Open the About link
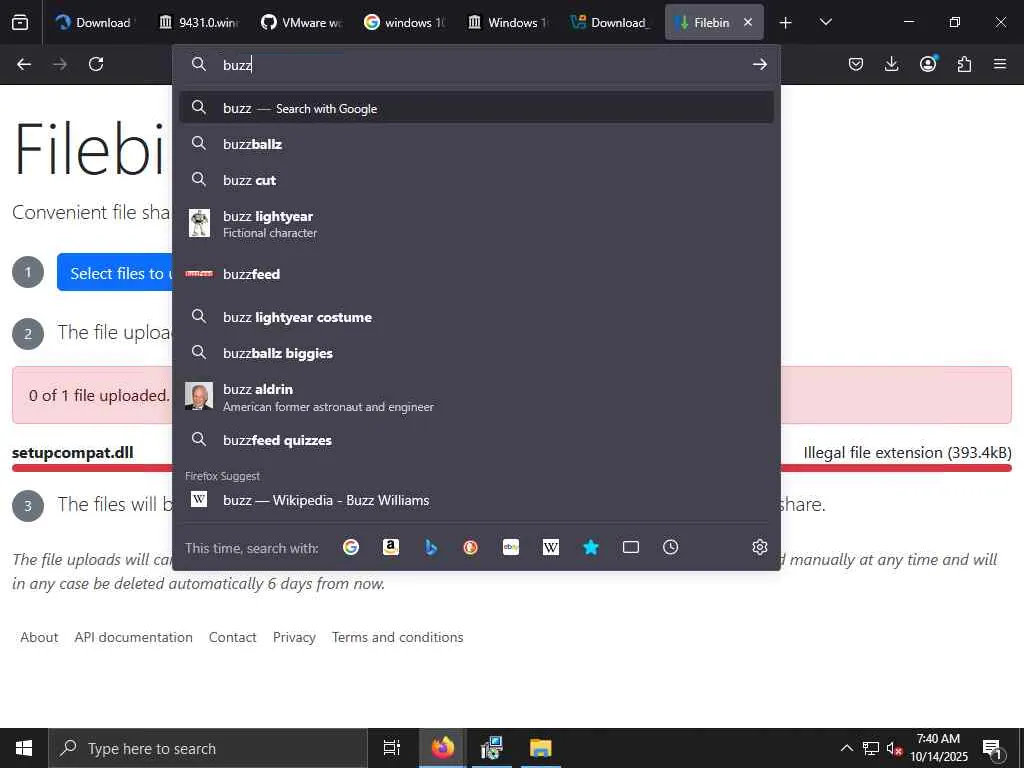This screenshot has height=768, width=1024. [x=39, y=637]
